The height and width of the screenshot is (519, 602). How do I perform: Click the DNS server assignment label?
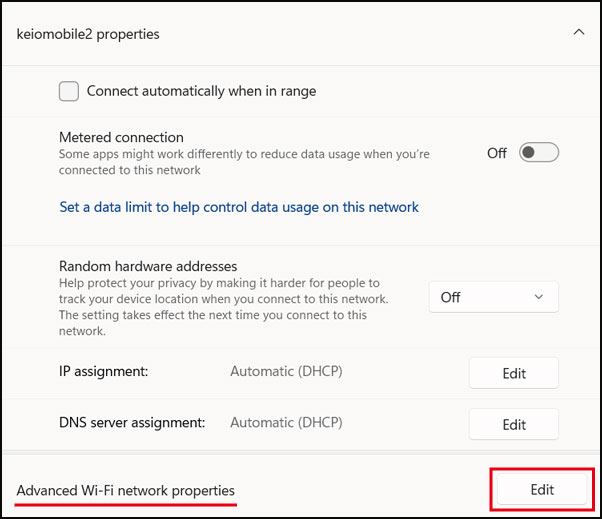132,423
